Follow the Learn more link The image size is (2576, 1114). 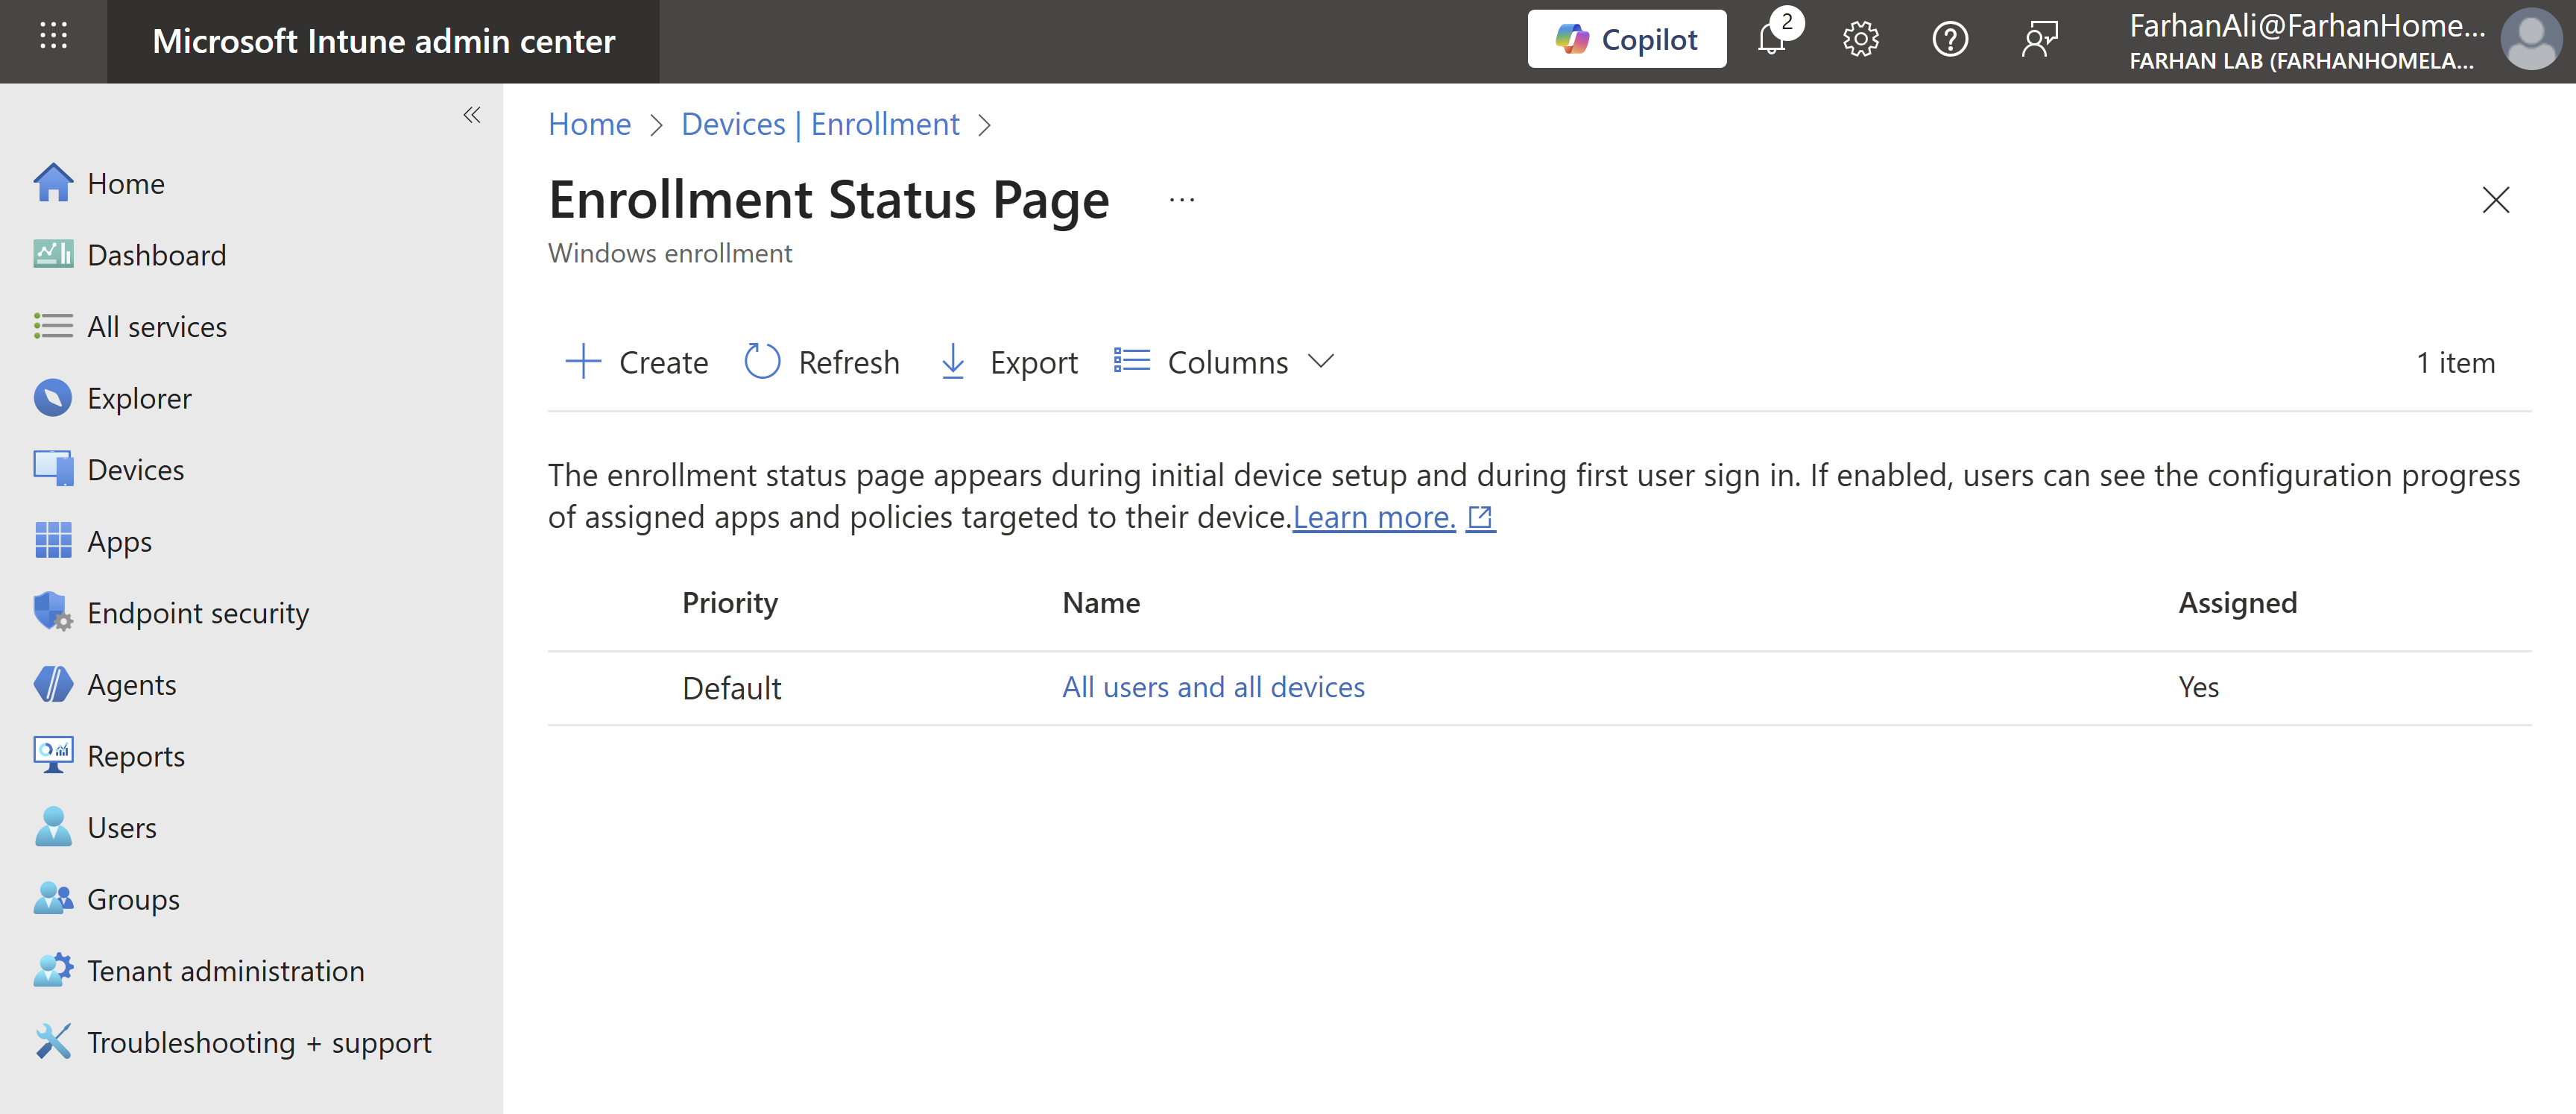(x=1373, y=517)
